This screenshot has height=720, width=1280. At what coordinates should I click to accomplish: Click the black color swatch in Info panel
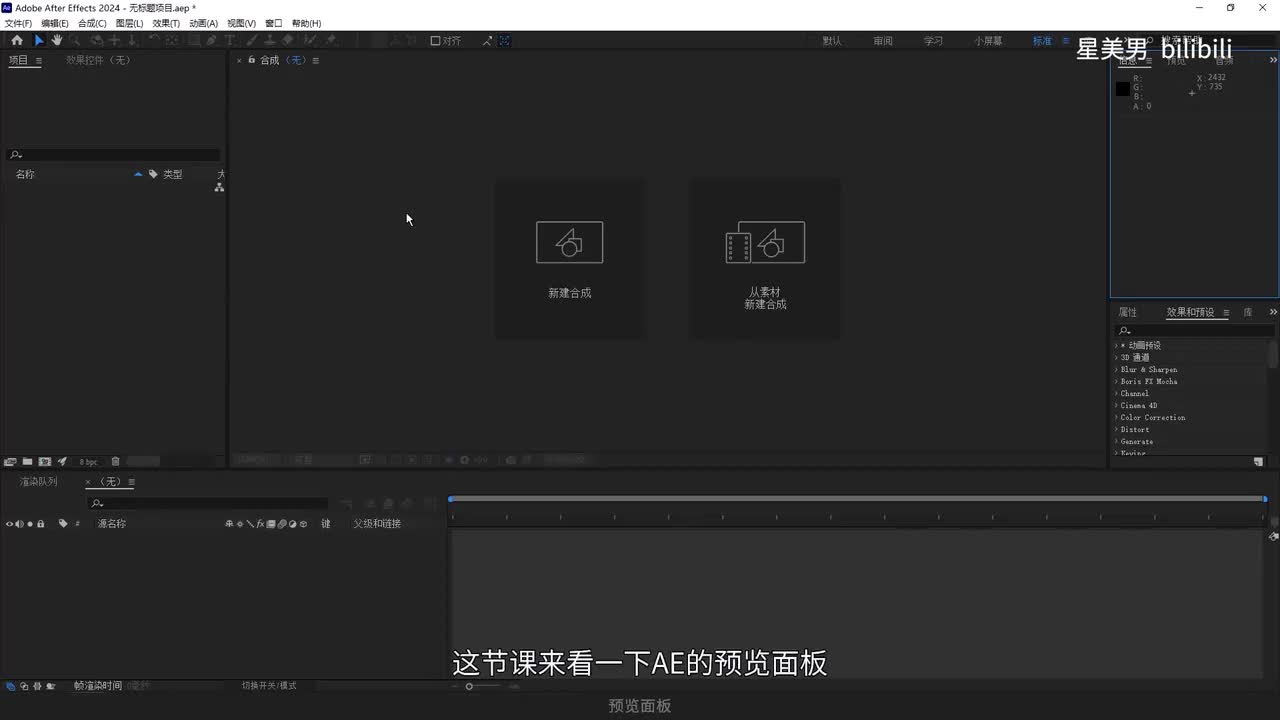(1123, 89)
